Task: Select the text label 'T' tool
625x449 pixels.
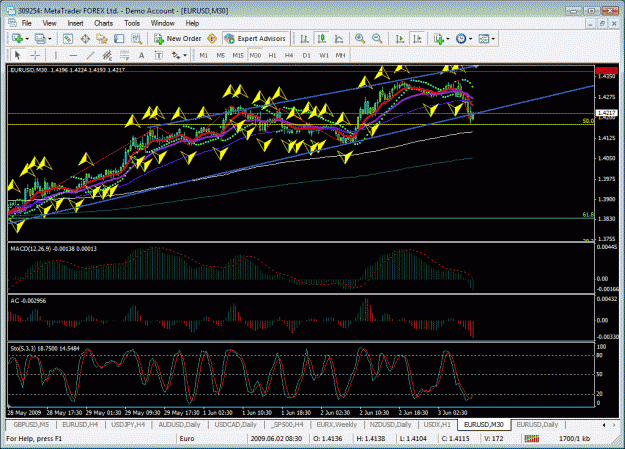Action: coord(159,55)
